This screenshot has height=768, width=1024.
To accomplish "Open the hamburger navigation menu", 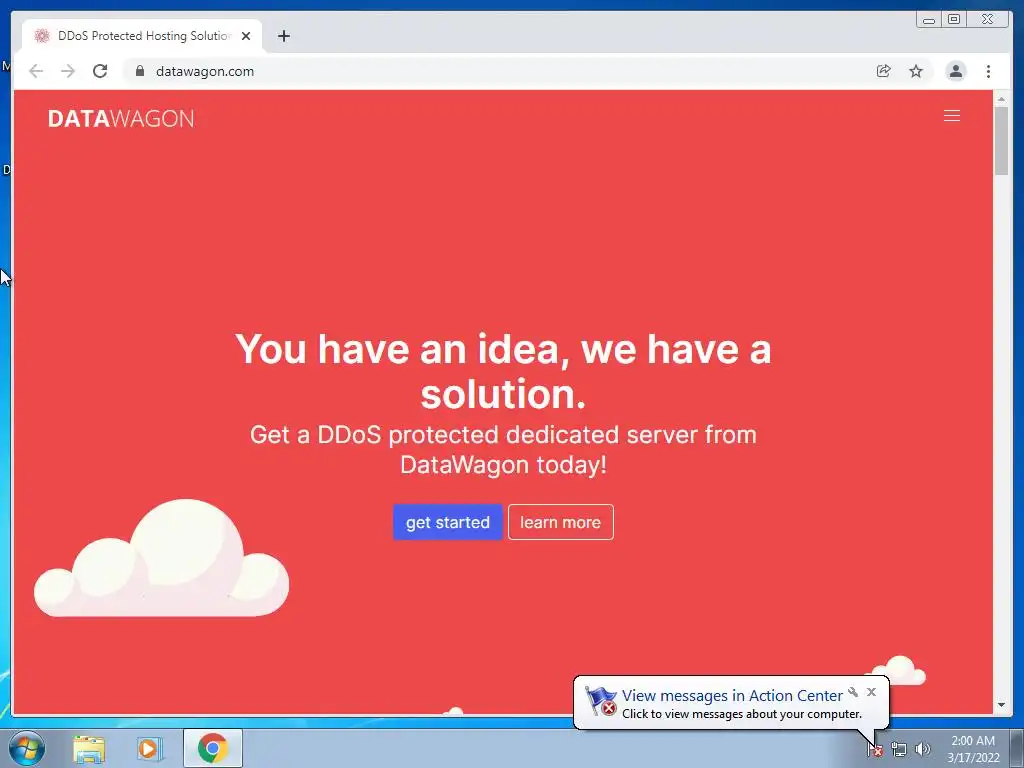I will tap(952, 116).
